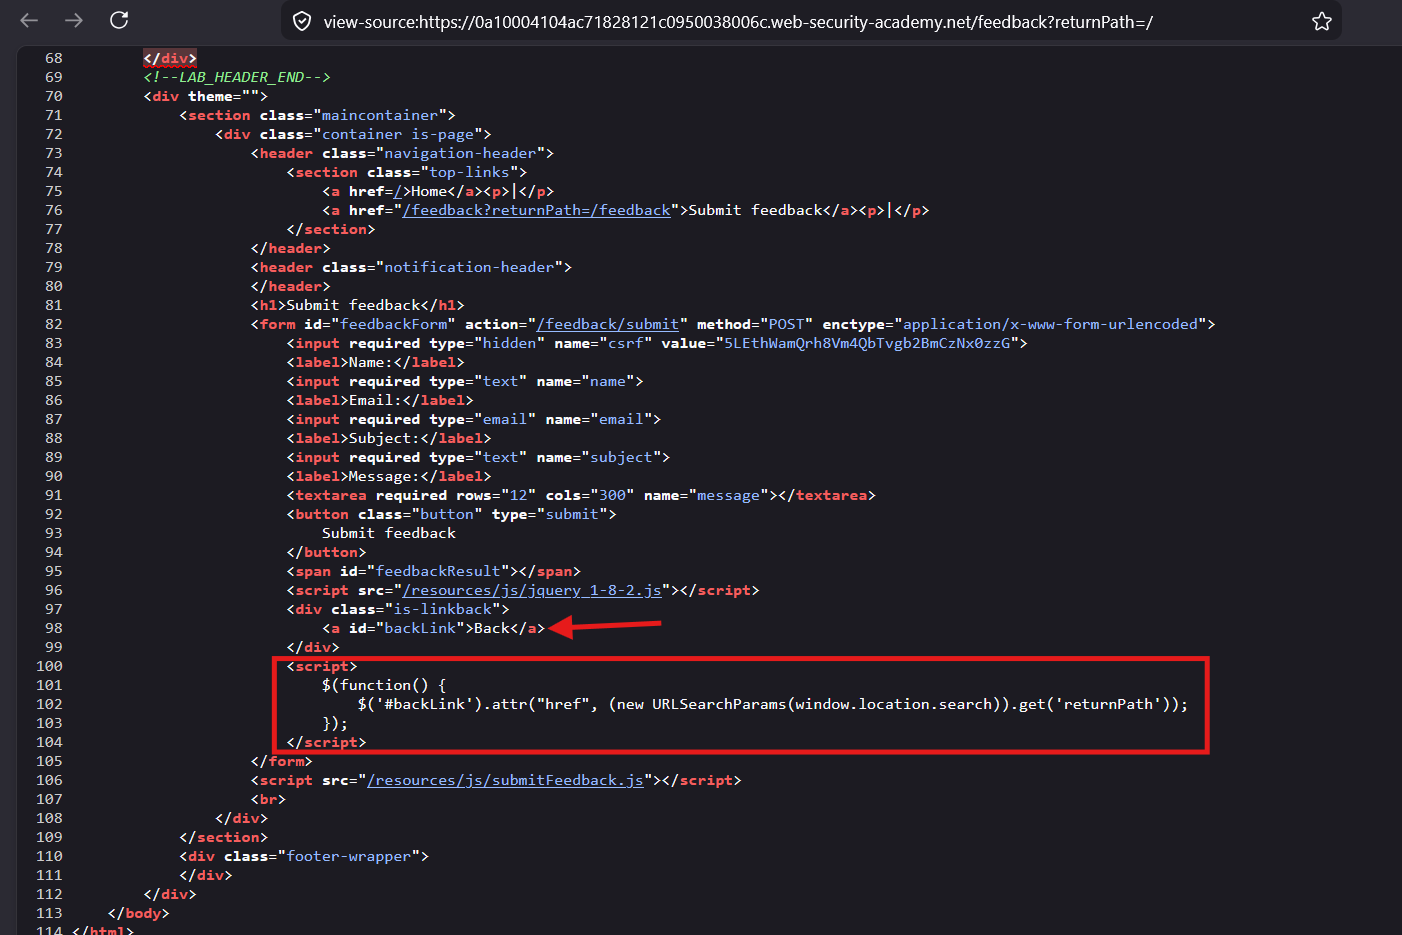1402x935 pixels.
Task: Open the /feedback?returnPath=/feedback link
Action: coord(537,210)
